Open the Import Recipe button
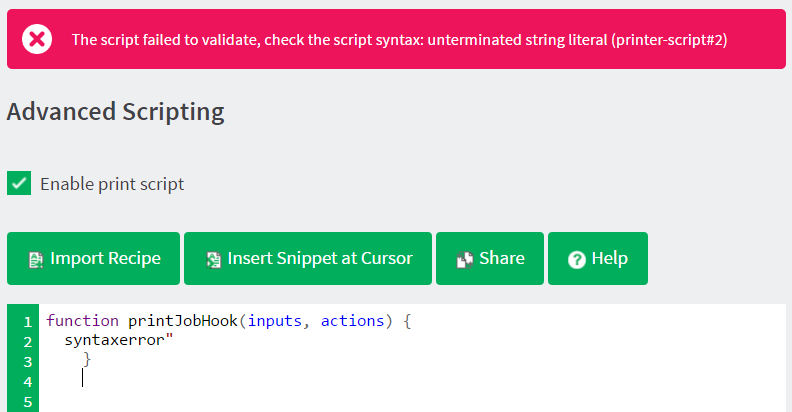Viewport: 792px width, 412px height. tap(93, 259)
